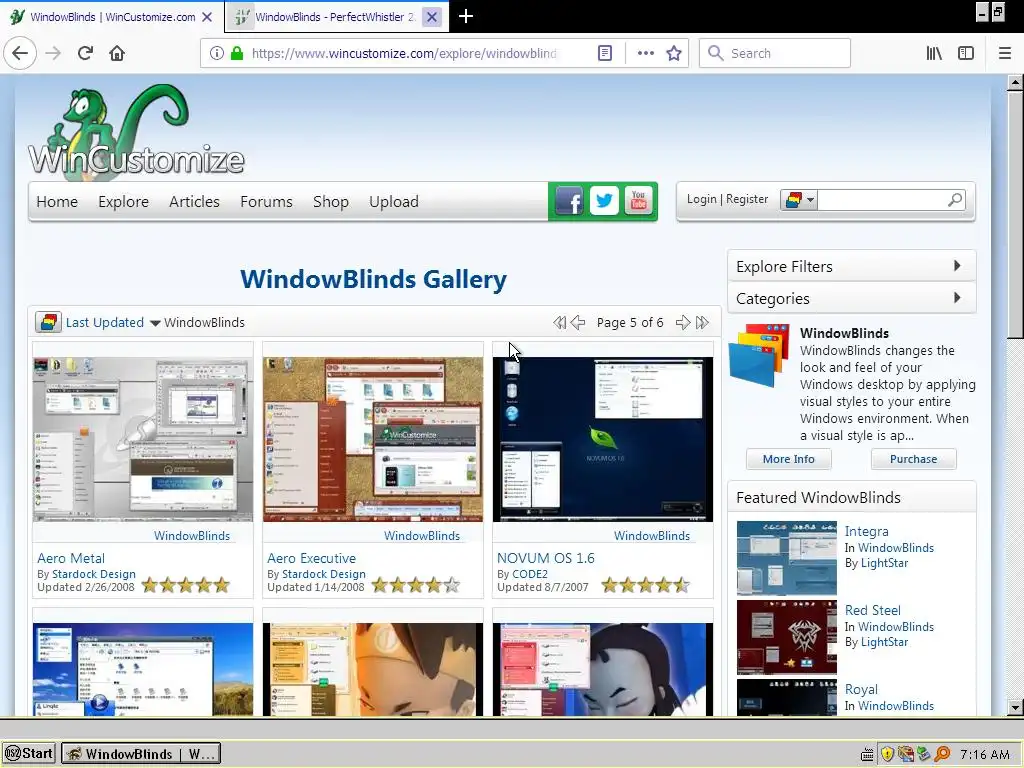
Task: Click the Login link
Action: [701, 199]
